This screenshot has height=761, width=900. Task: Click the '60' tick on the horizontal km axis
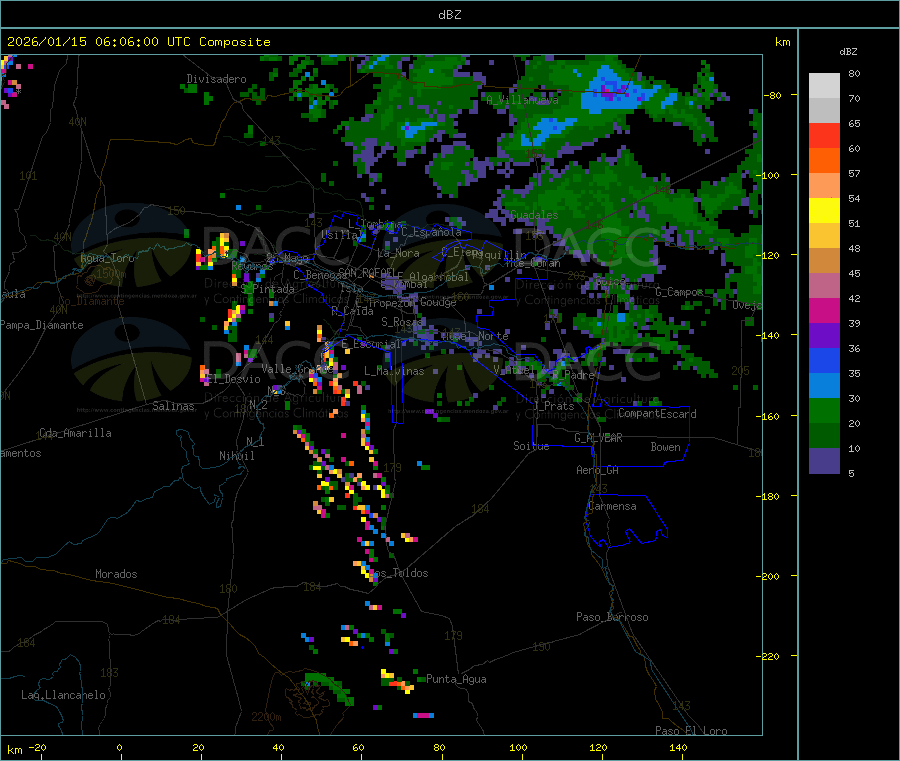358,747
